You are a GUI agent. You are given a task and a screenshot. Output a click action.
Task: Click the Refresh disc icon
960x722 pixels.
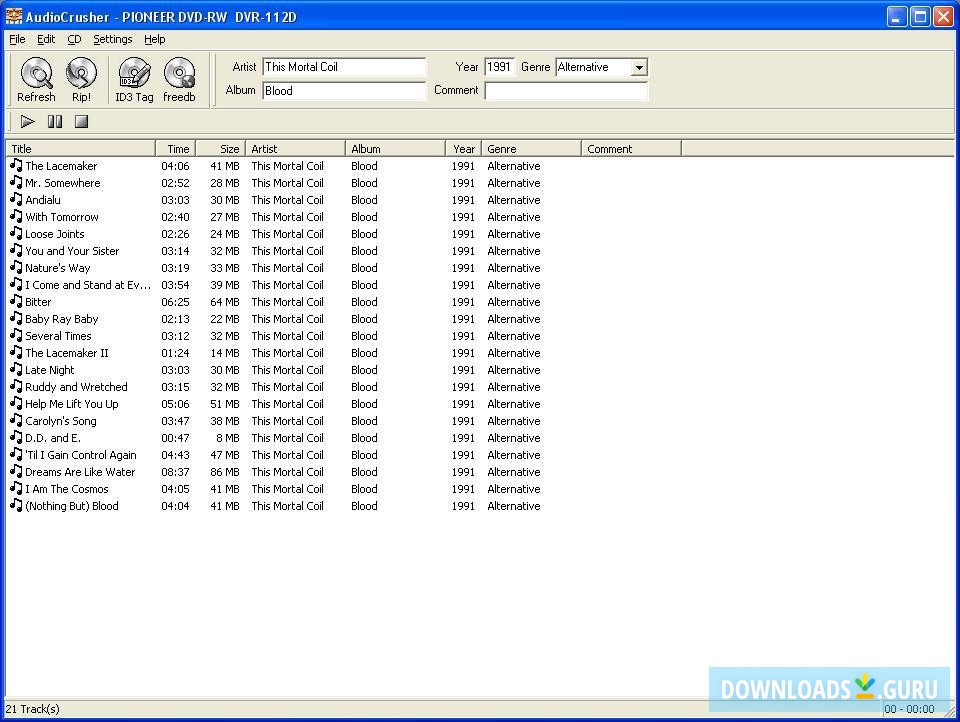click(x=37, y=73)
